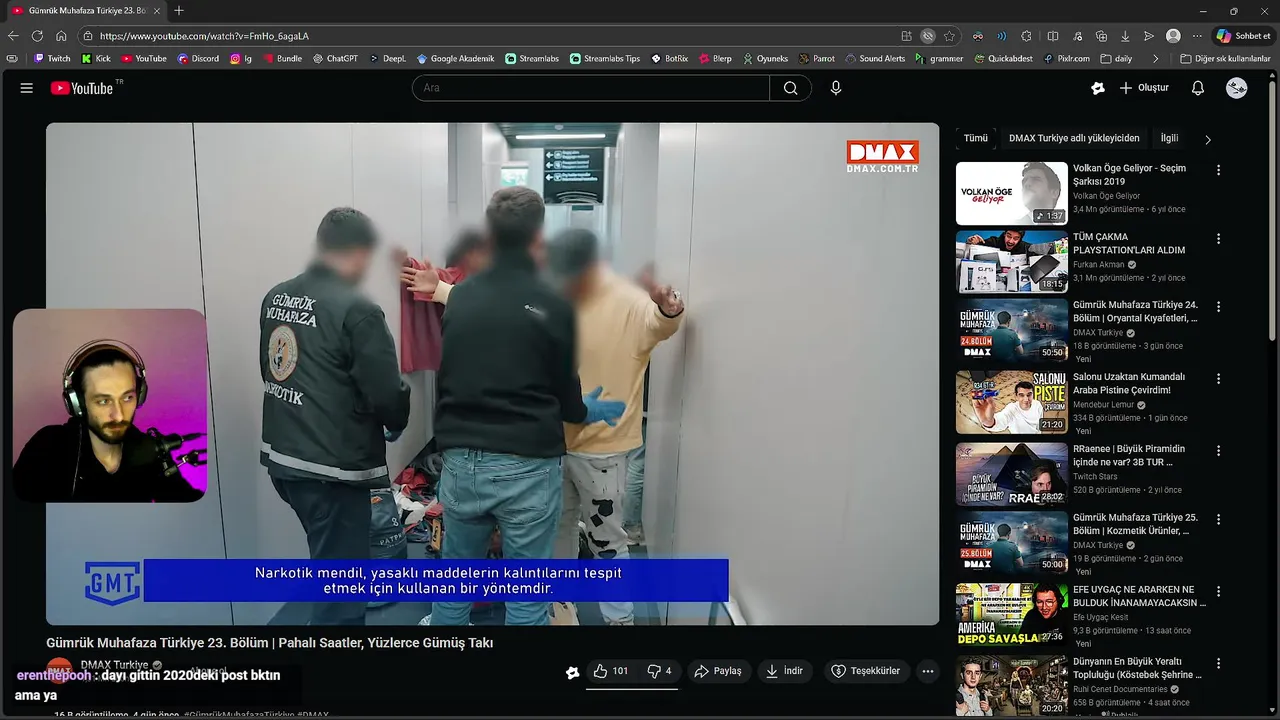
Task: Send thanks via Teşekkürler button
Action: click(x=866, y=671)
